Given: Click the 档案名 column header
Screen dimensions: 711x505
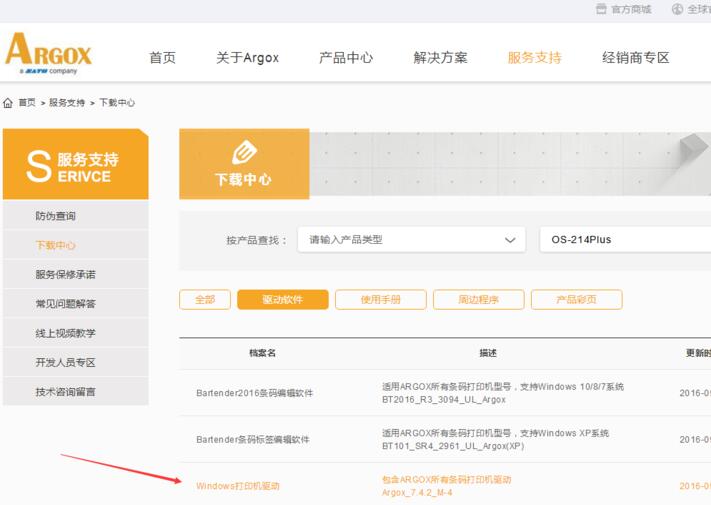Looking at the screenshot, I should (x=263, y=353).
